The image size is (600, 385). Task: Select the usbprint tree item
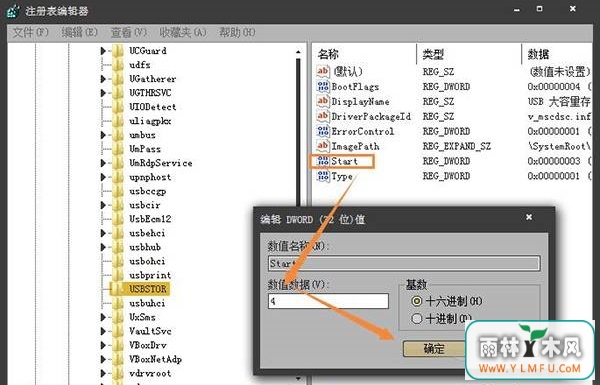[x=150, y=275]
